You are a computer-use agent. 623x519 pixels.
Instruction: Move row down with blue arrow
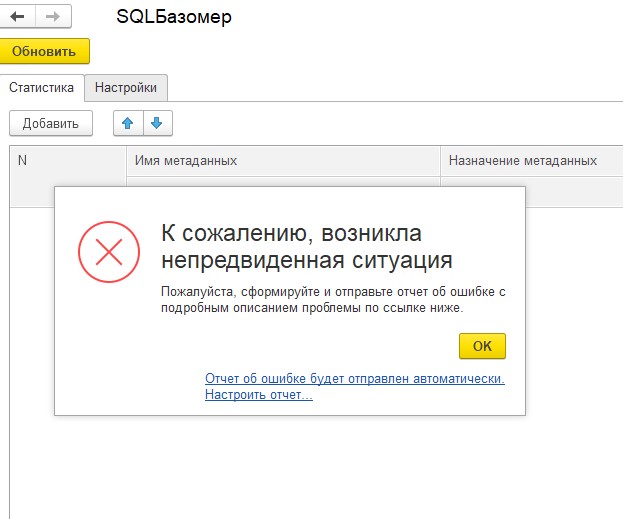pyautogui.click(x=157, y=123)
